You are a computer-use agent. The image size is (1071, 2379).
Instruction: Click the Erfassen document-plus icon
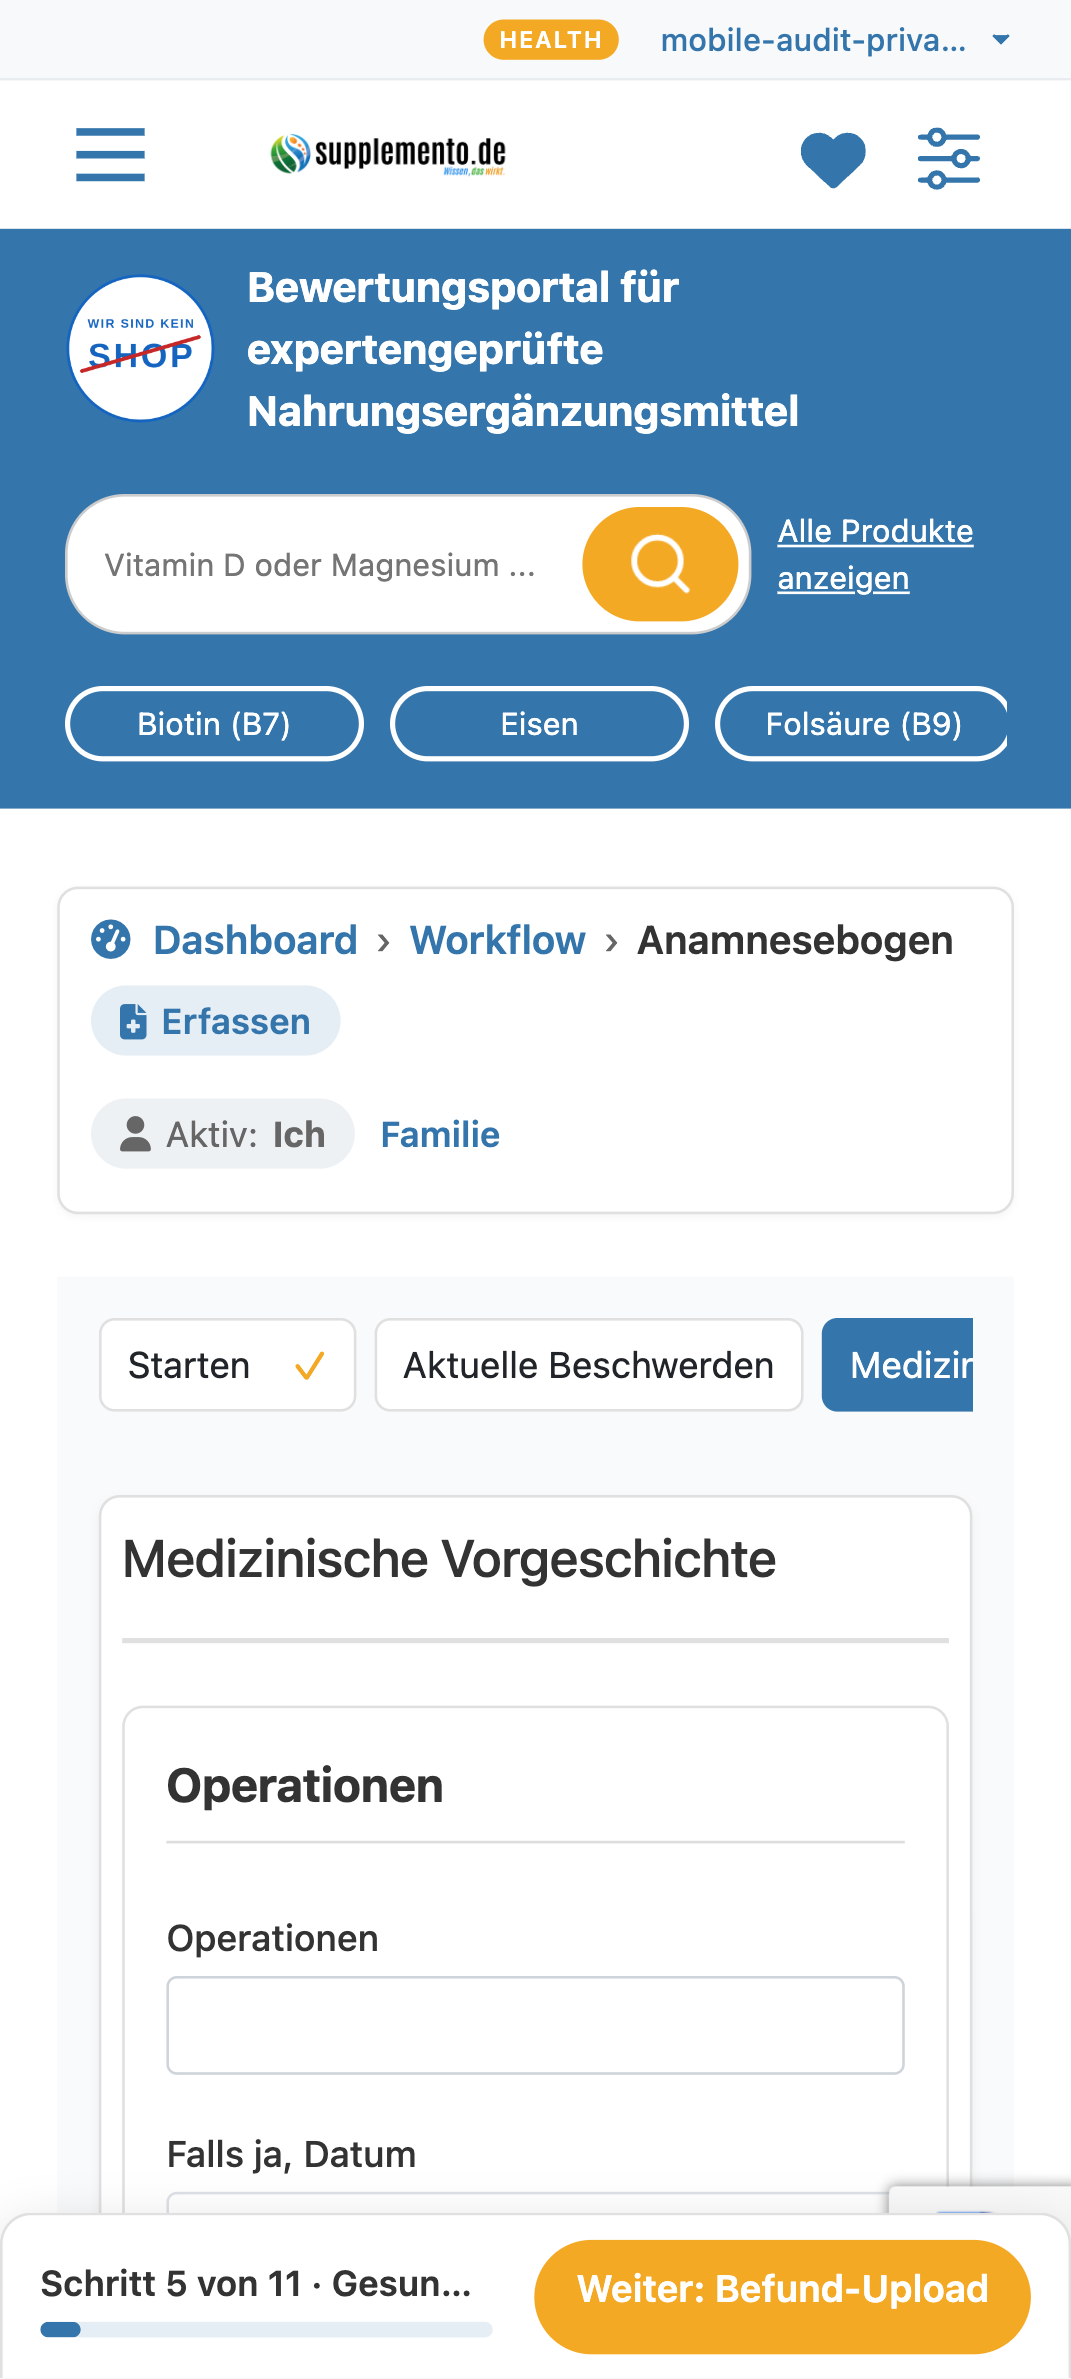[133, 1021]
